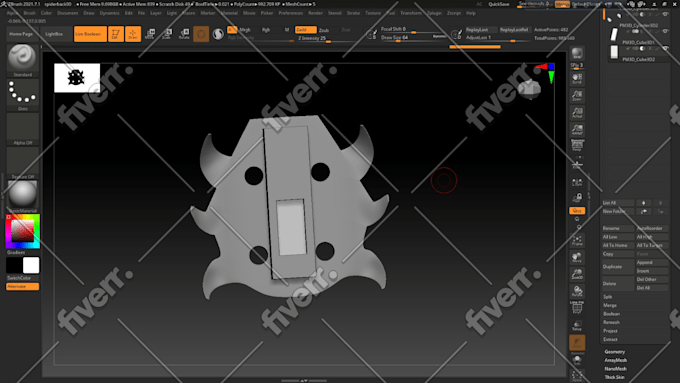Click the AAHalf view icon
680x383 pixels.
(x=577, y=129)
